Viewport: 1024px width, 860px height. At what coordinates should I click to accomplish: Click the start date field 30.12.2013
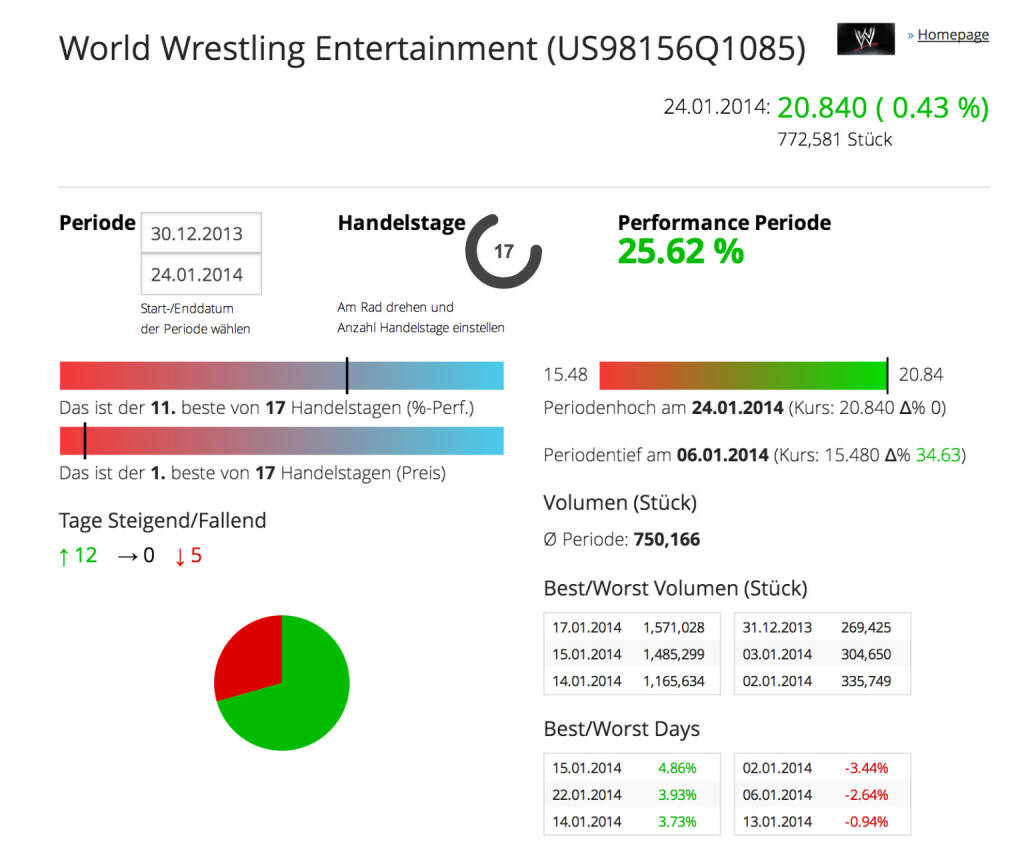click(x=201, y=234)
